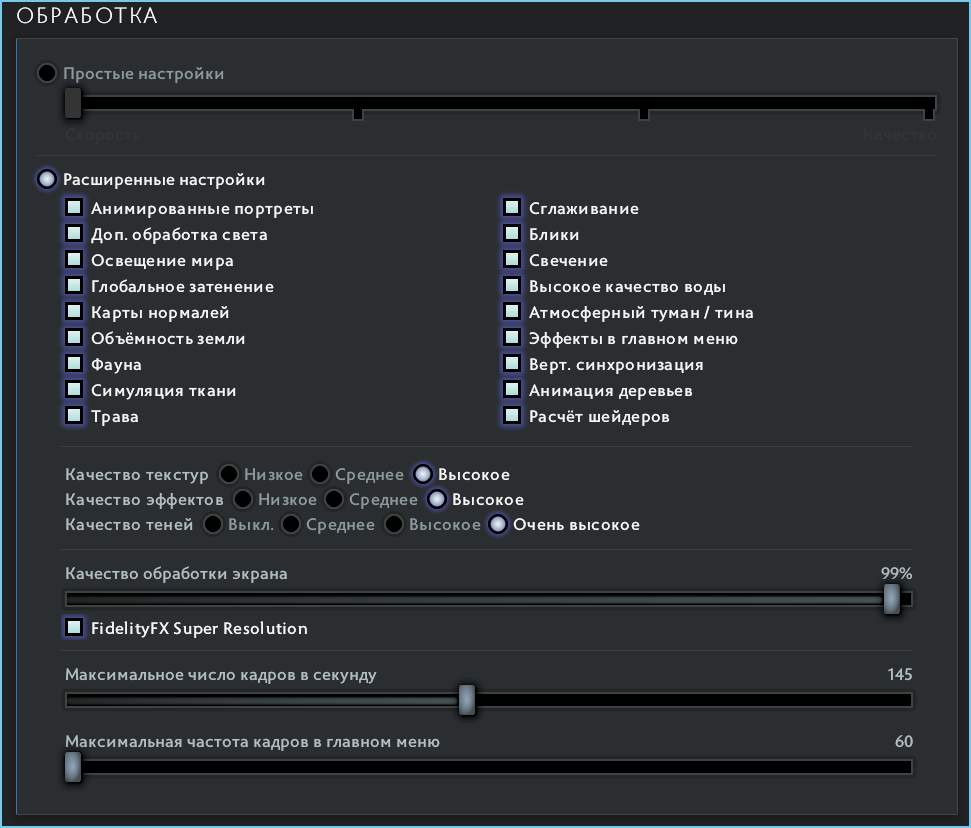Toggle the Глобальное затенение option
The width and height of the screenshot is (971, 828).
74,286
